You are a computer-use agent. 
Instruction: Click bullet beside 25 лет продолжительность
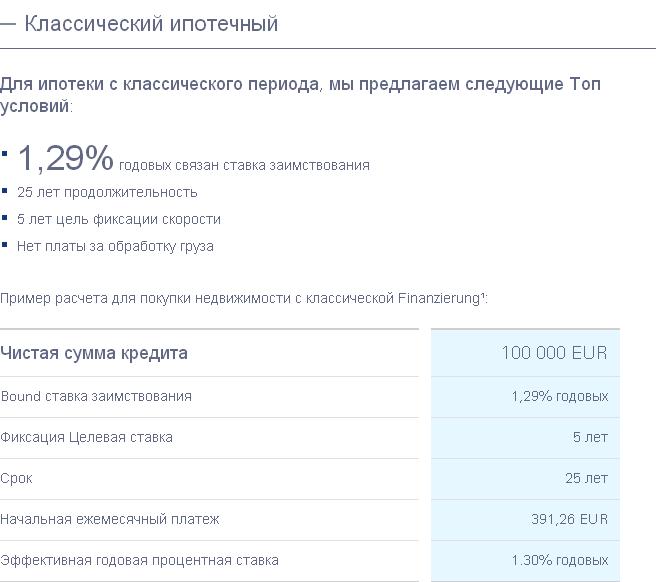coord(5,189)
